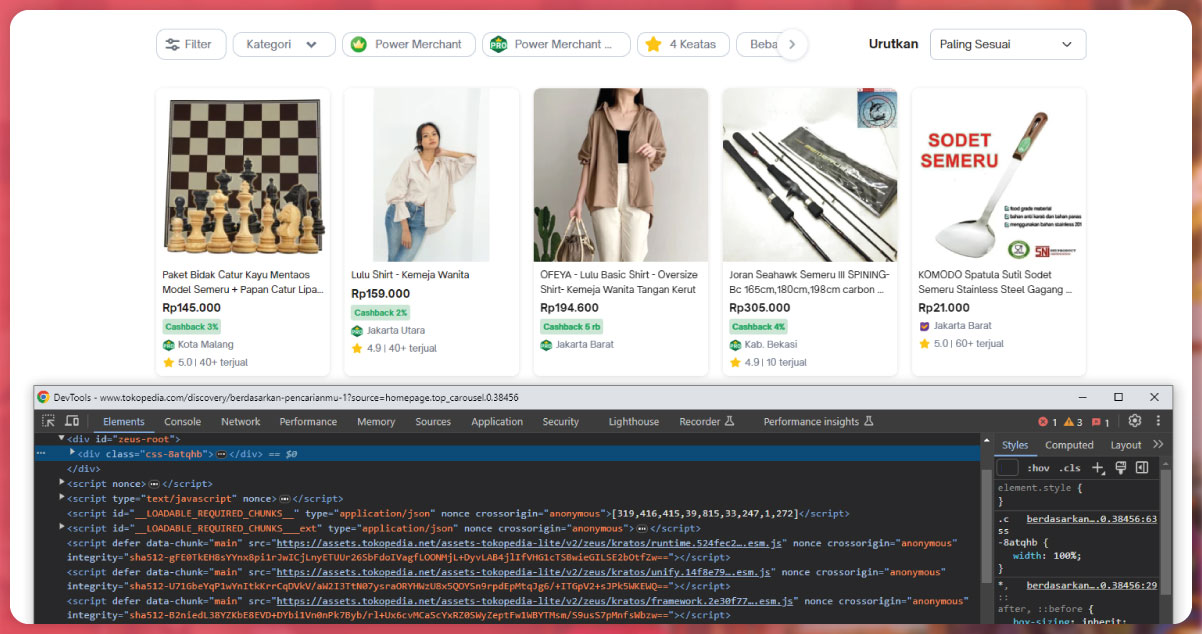The height and width of the screenshot is (634, 1202).
Task: Expand the Kategori dropdown
Action: point(284,44)
